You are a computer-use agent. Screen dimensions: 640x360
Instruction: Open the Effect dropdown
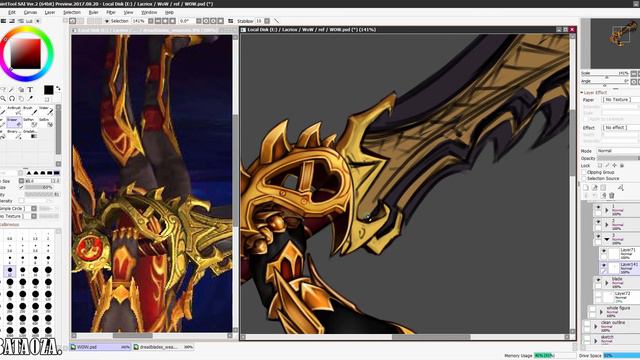[x=621, y=128]
